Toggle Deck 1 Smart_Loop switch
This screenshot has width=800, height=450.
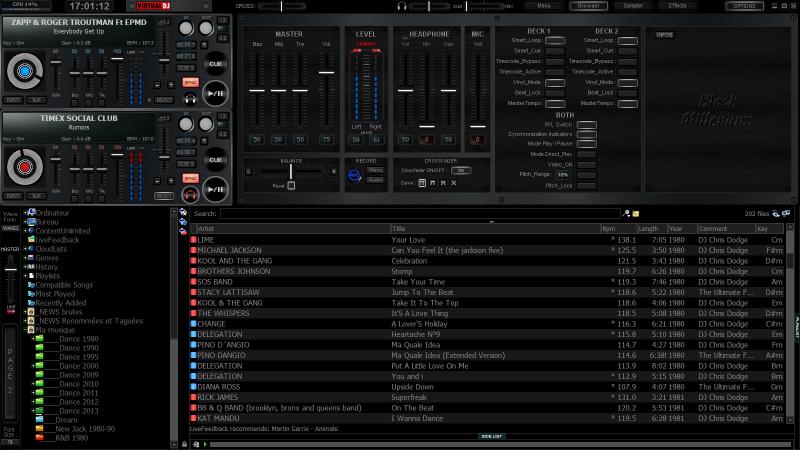tap(555, 40)
